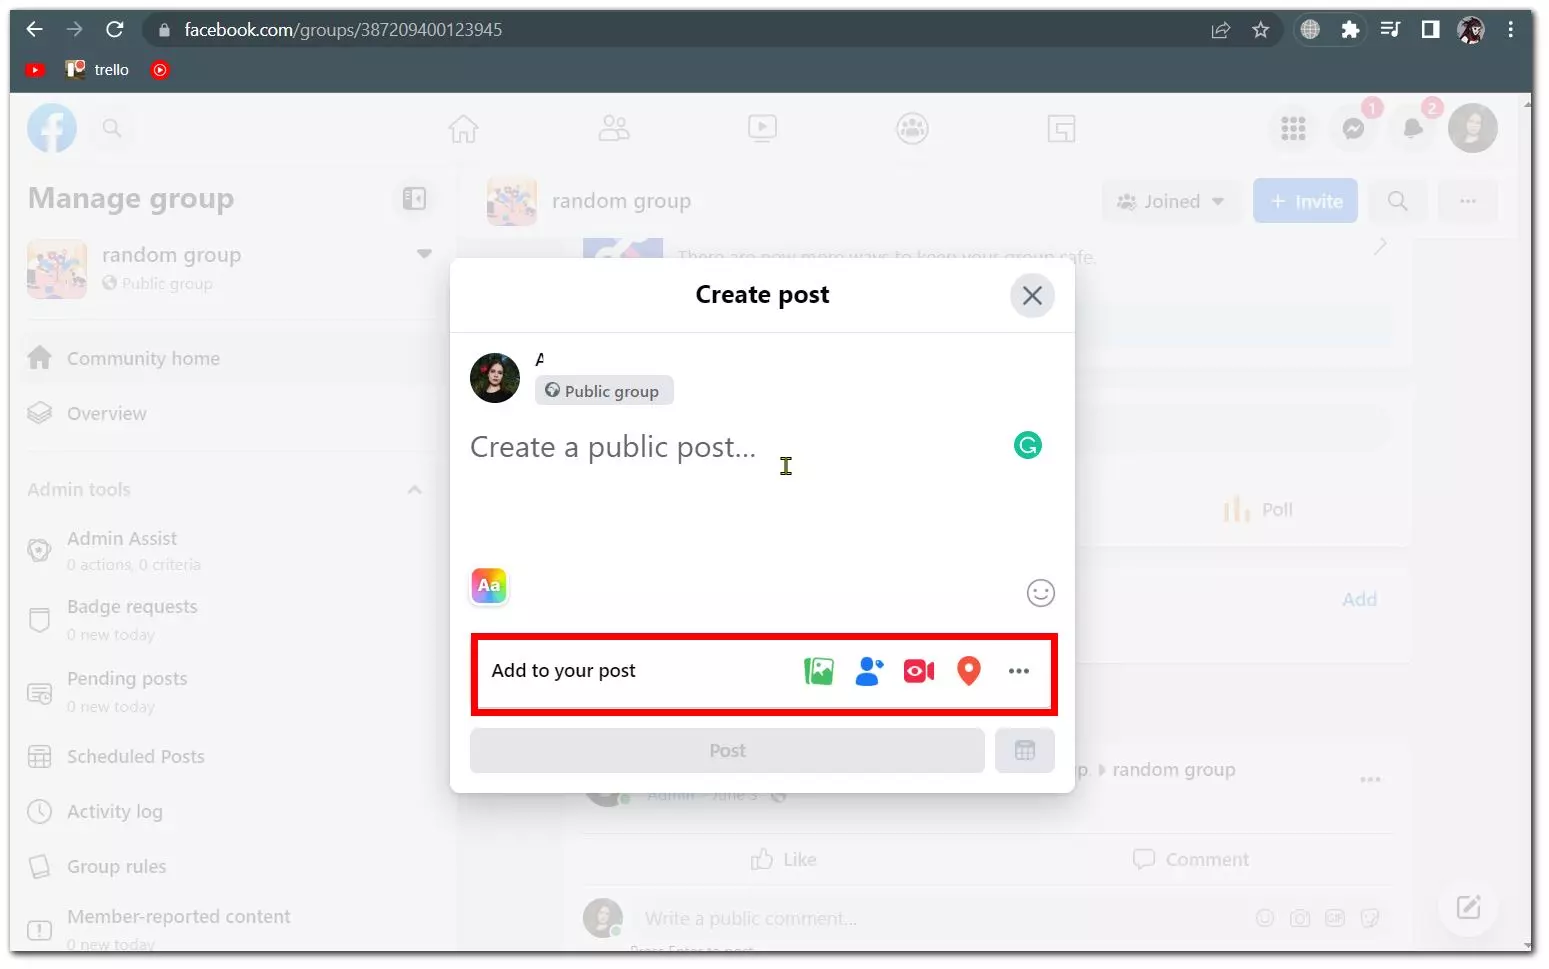Comment on the group post
Image resolution: width=1549 pixels, height=969 pixels.
(x=1191, y=859)
